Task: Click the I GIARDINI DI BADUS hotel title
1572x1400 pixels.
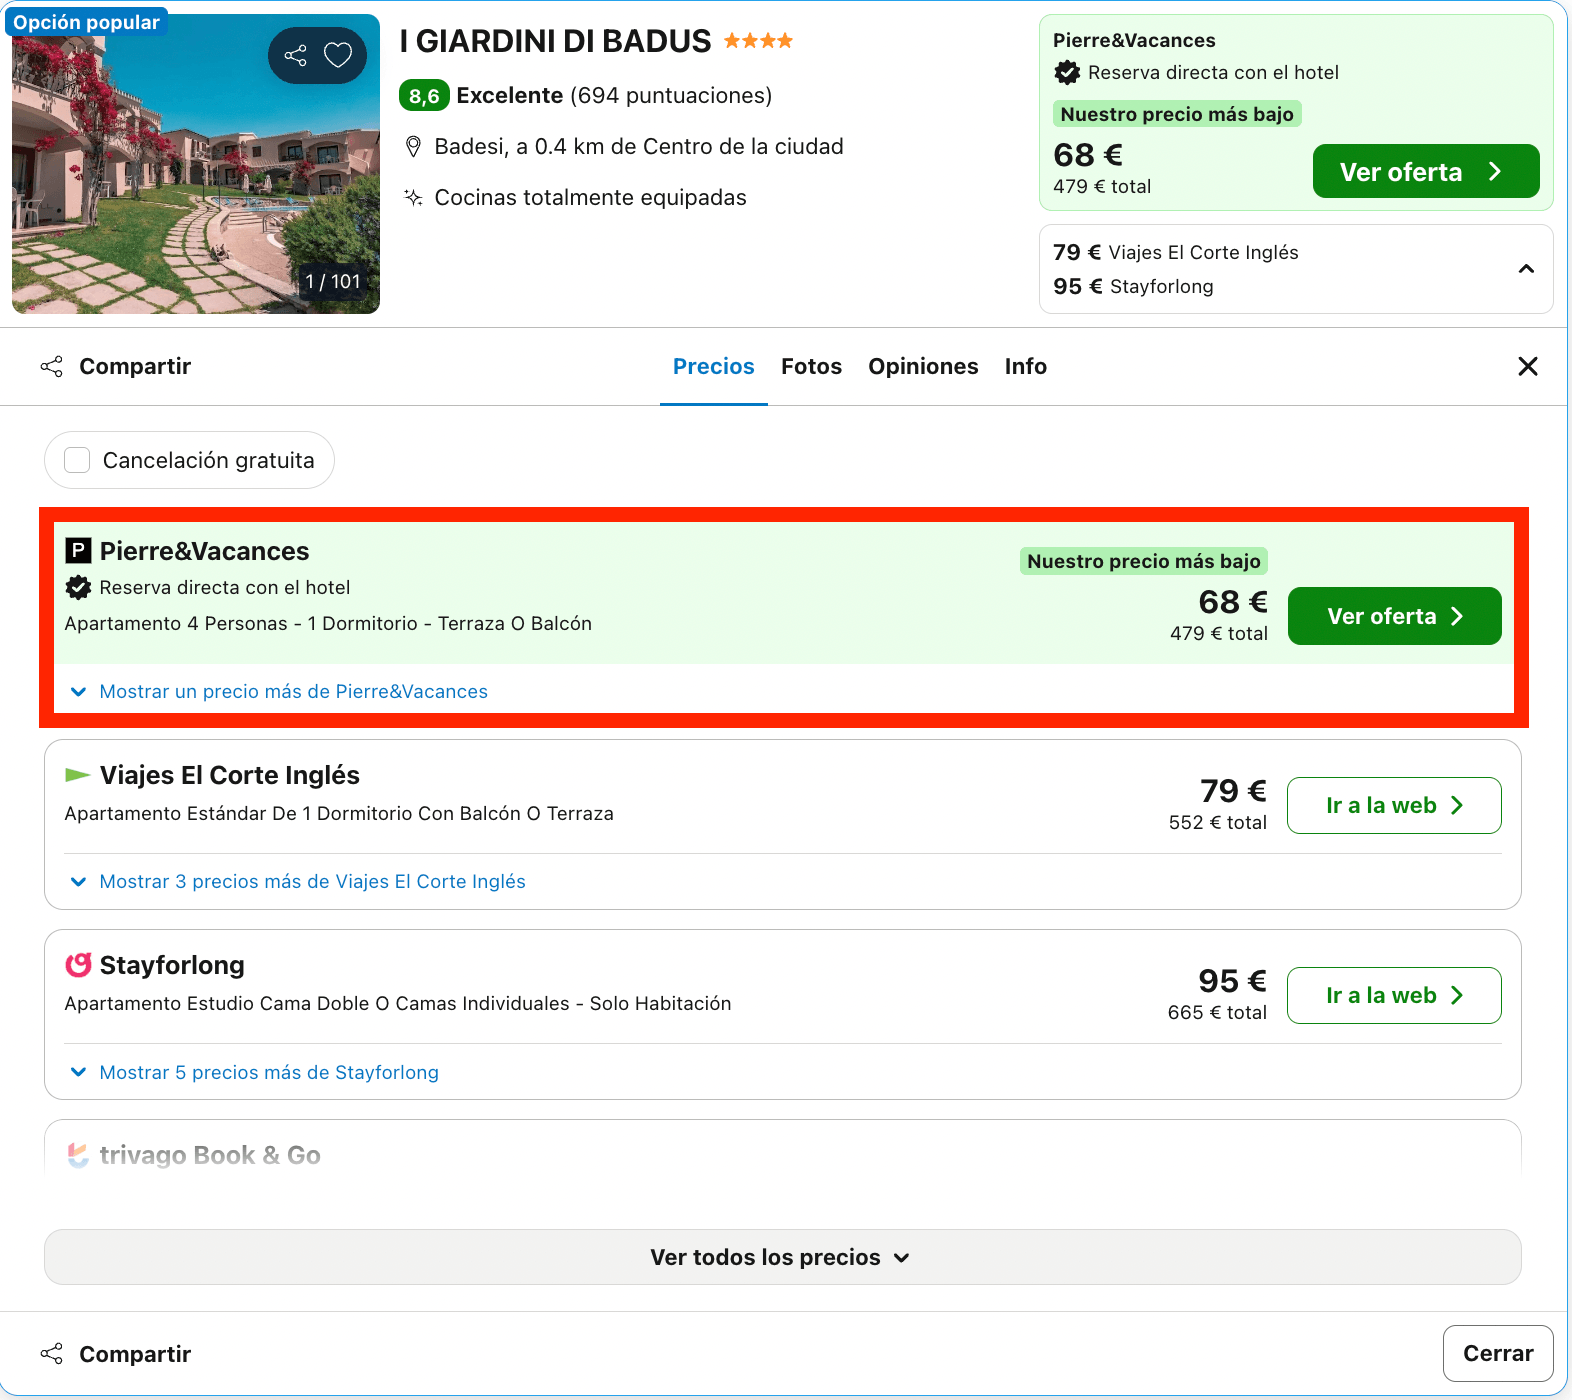Action: [555, 41]
